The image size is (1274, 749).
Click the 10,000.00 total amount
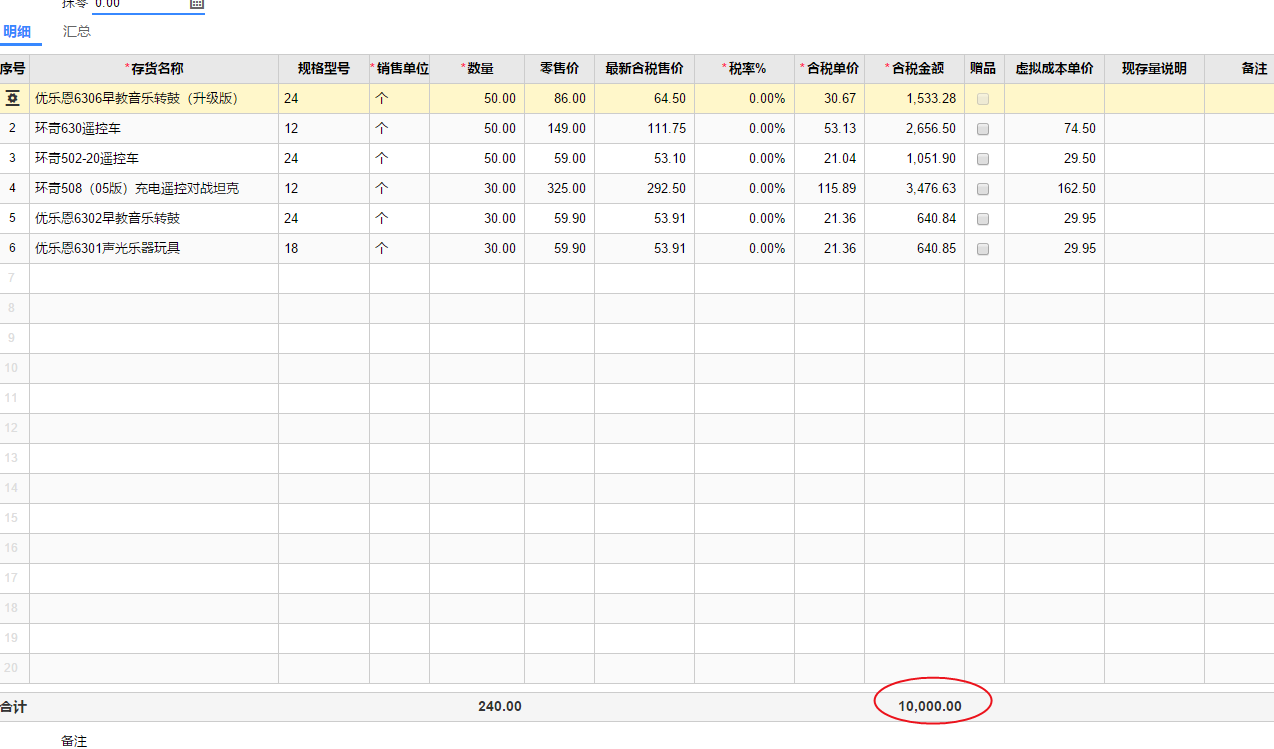[929, 706]
